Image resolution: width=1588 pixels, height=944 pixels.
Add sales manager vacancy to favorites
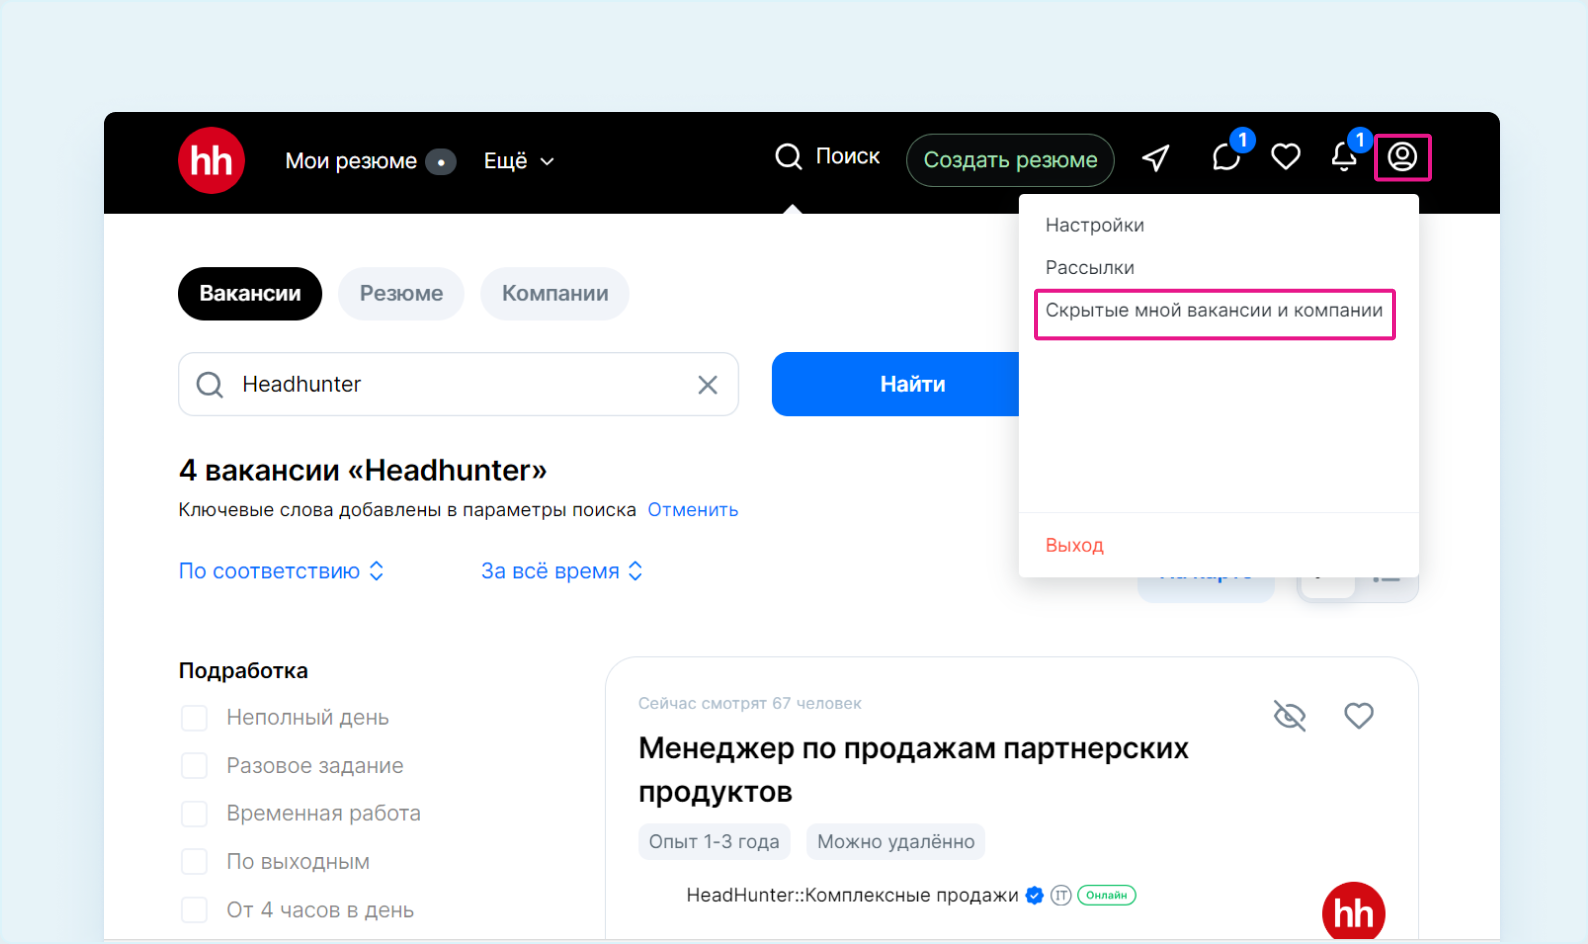(1358, 716)
